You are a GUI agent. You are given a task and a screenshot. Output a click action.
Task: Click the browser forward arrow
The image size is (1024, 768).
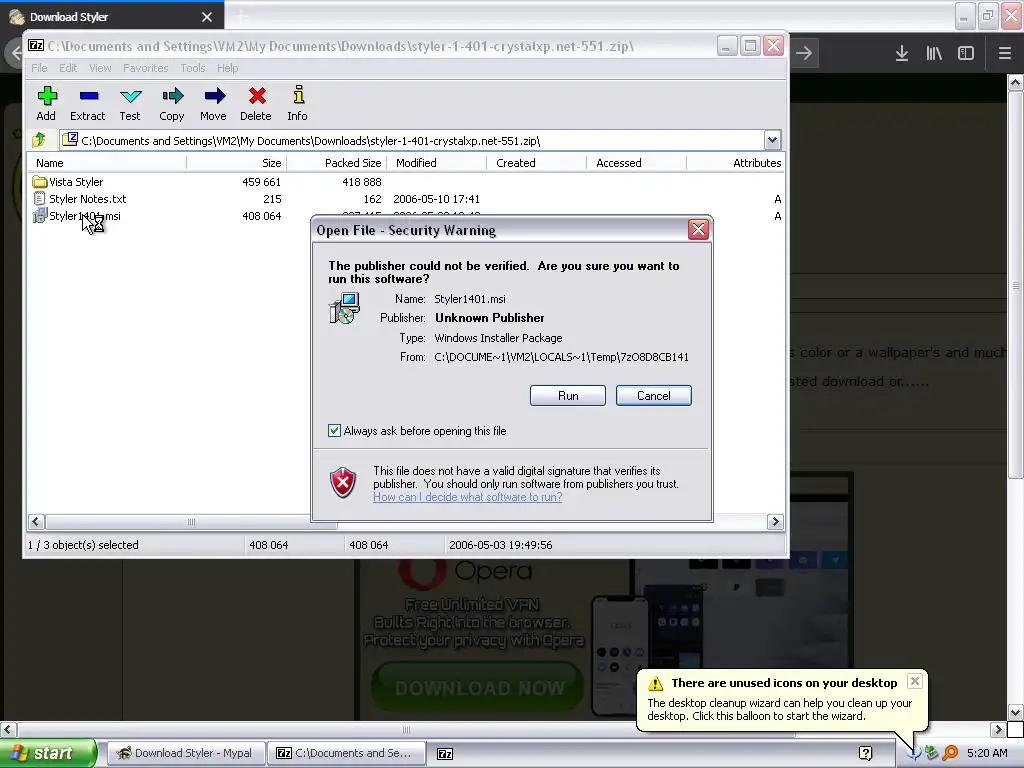804,53
